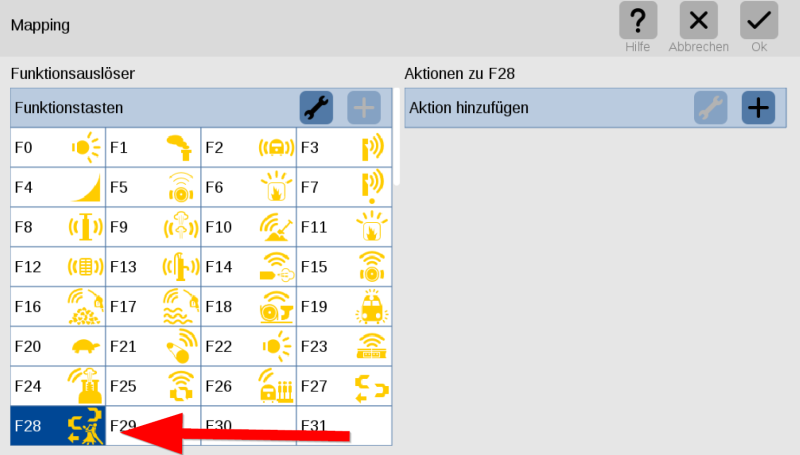800x455 pixels.
Task: Open function keys wrench settings
Action: pos(316,108)
